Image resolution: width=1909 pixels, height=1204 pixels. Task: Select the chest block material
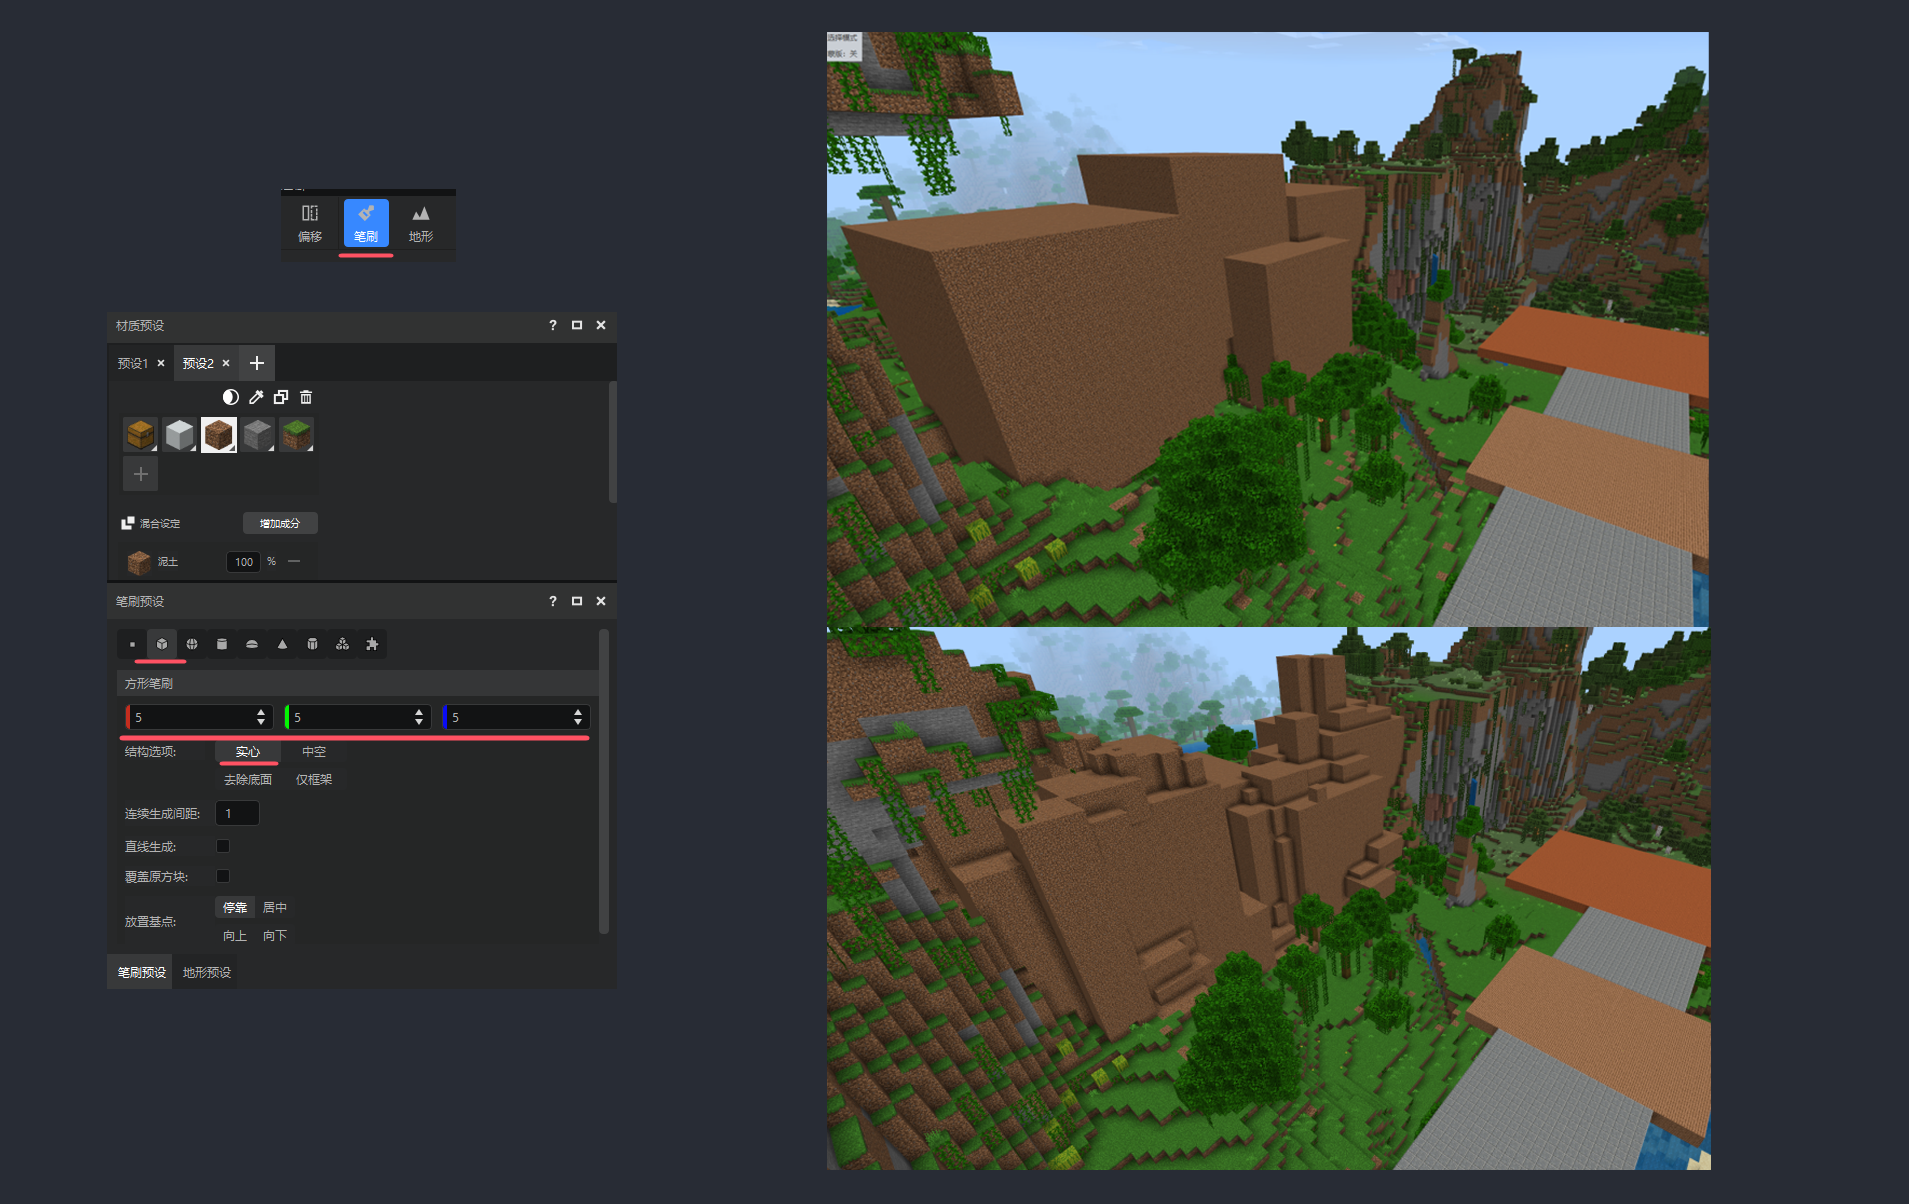[x=141, y=435]
